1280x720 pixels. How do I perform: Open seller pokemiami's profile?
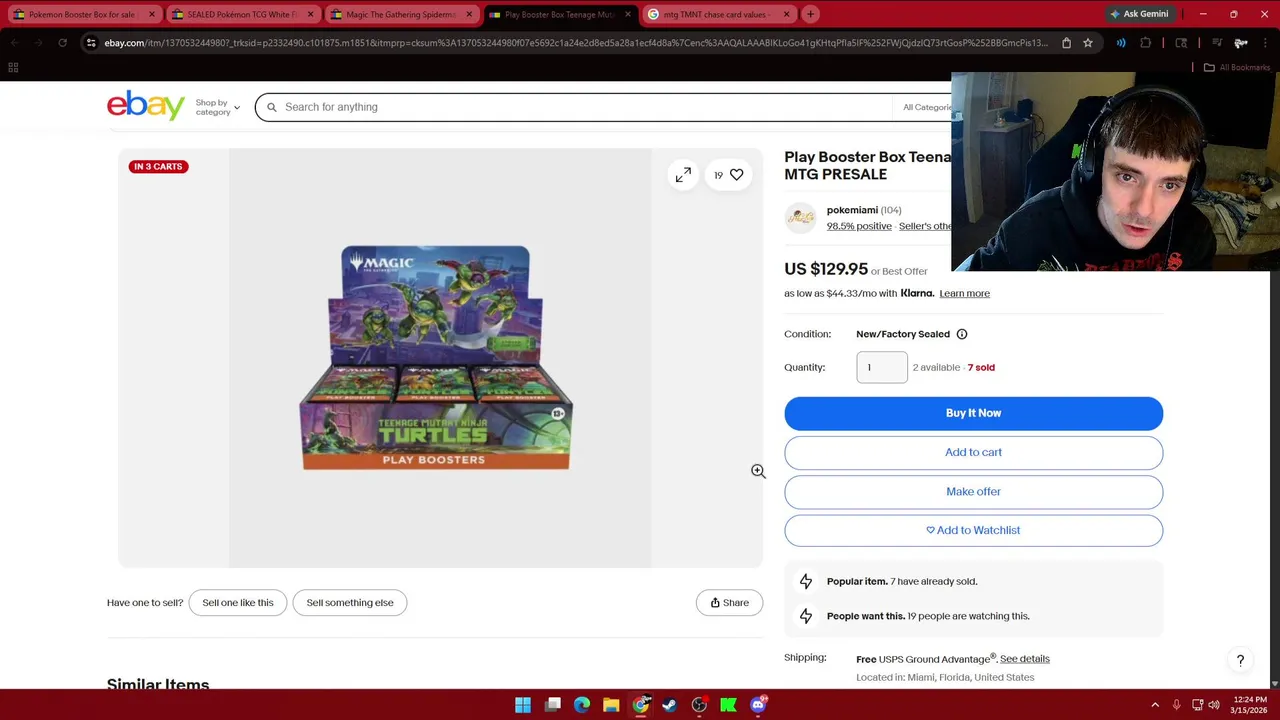(x=852, y=210)
